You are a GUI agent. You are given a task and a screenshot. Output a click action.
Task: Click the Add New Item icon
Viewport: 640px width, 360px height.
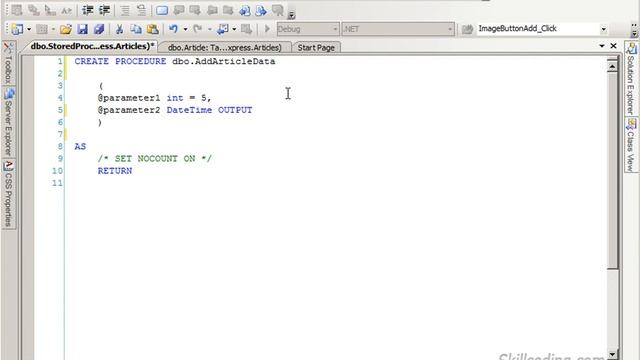tap(42, 29)
